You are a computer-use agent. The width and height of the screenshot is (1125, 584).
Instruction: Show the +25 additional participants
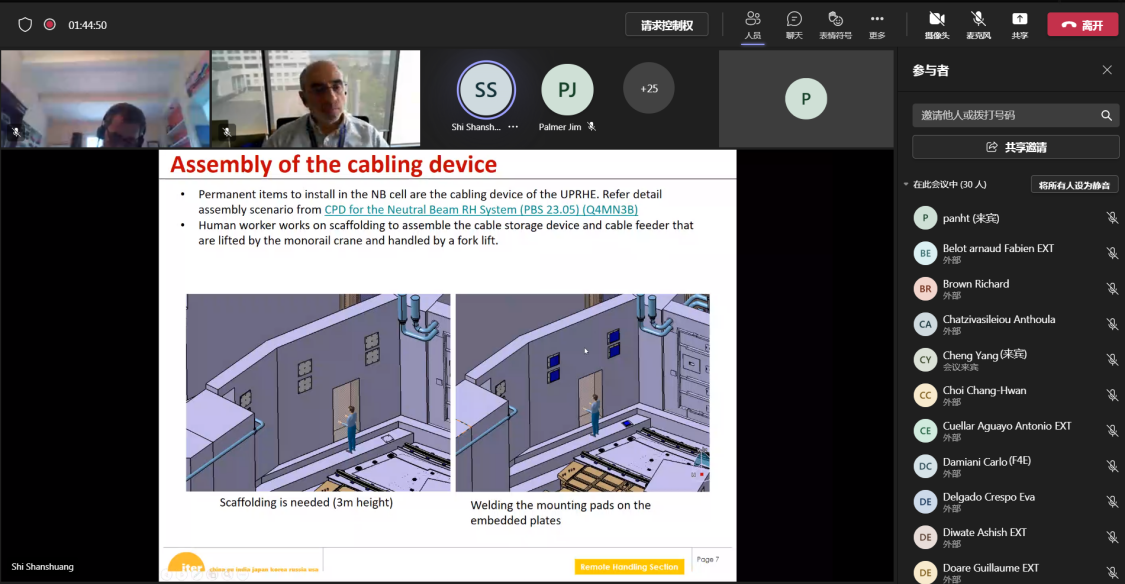649,89
